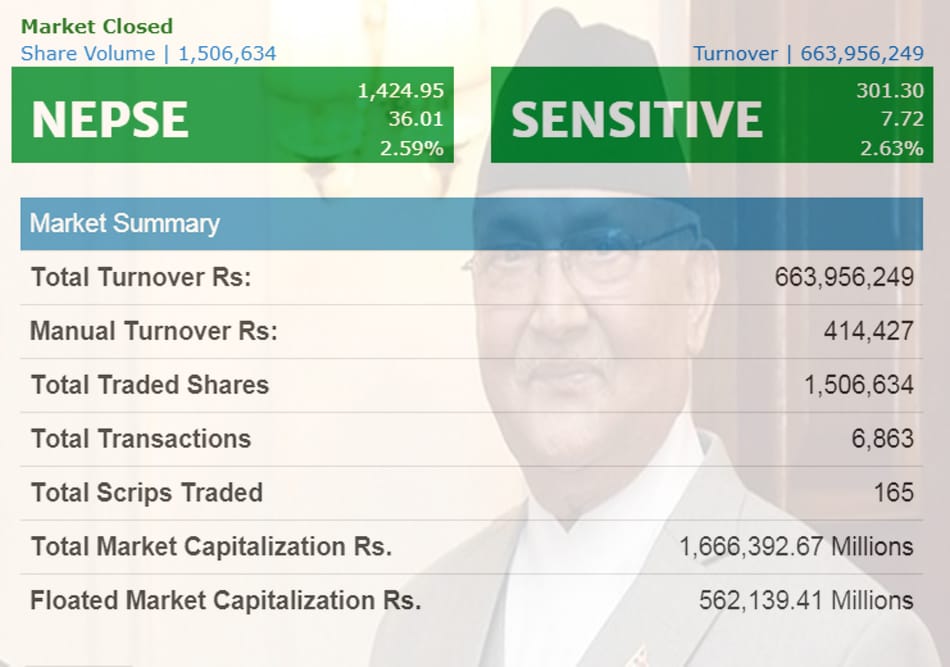Select the Manual Turnover Rs row
The width and height of the screenshot is (950, 667).
pyautogui.click(x=471, y=331)
